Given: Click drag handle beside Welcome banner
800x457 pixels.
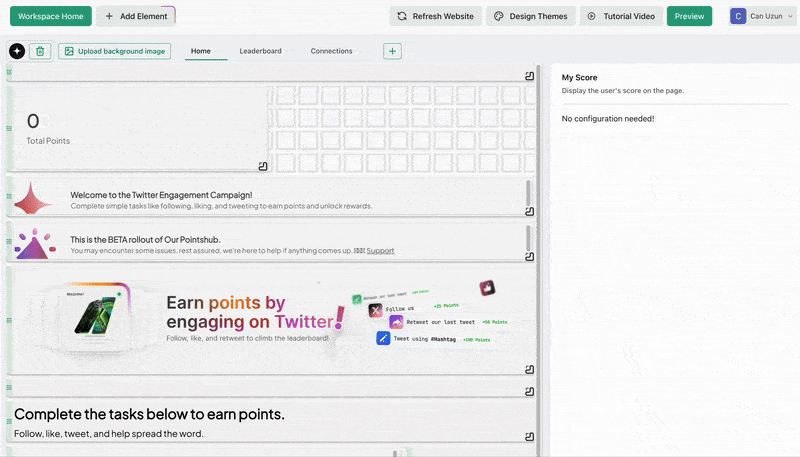Looking at the screenshot, I should (x=9, y=196).
